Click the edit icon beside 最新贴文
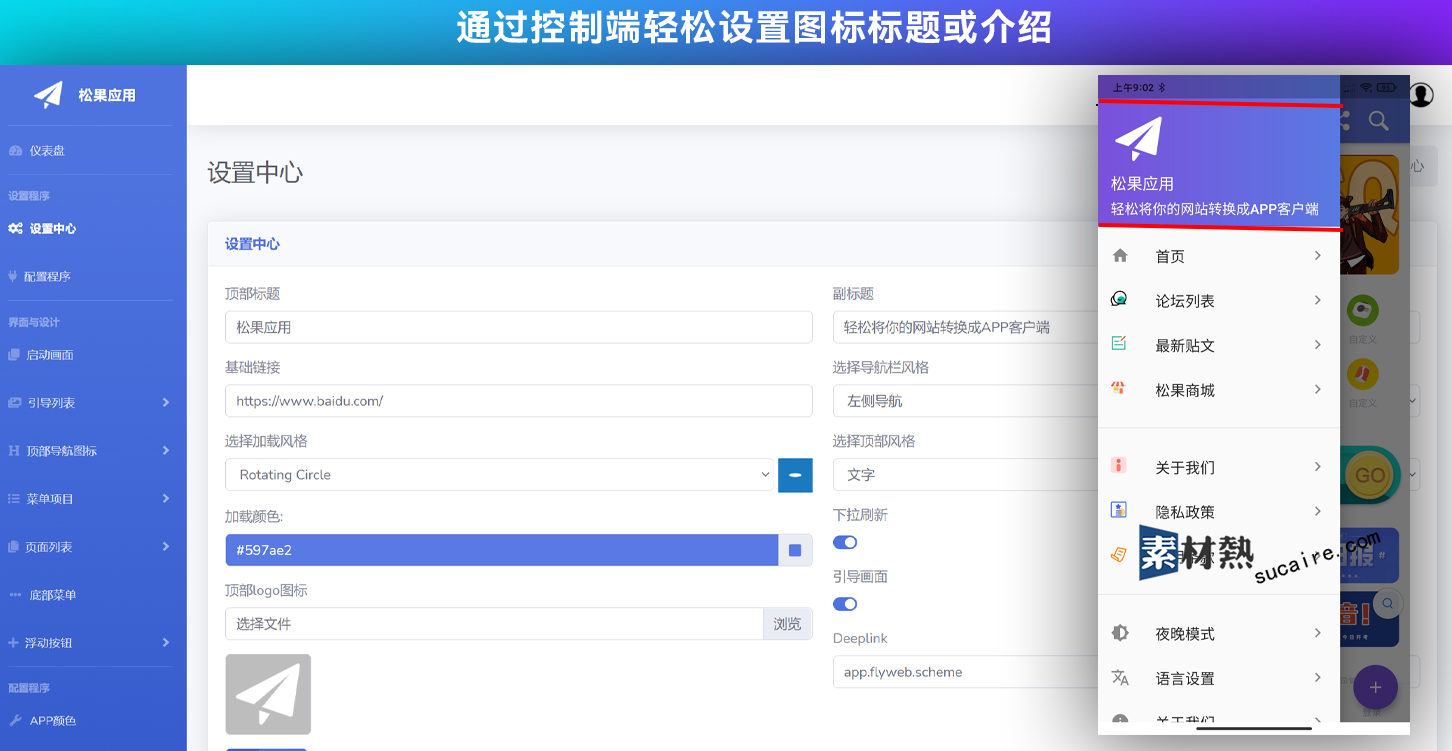The width and height of the screenshot is (1452, 751). coord(1120,344)
